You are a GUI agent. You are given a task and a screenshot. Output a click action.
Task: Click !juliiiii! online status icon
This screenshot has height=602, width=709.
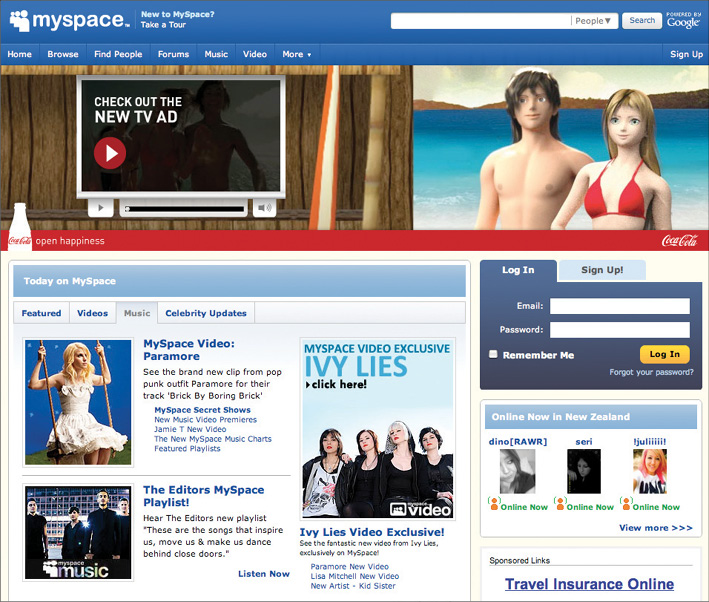626,503
